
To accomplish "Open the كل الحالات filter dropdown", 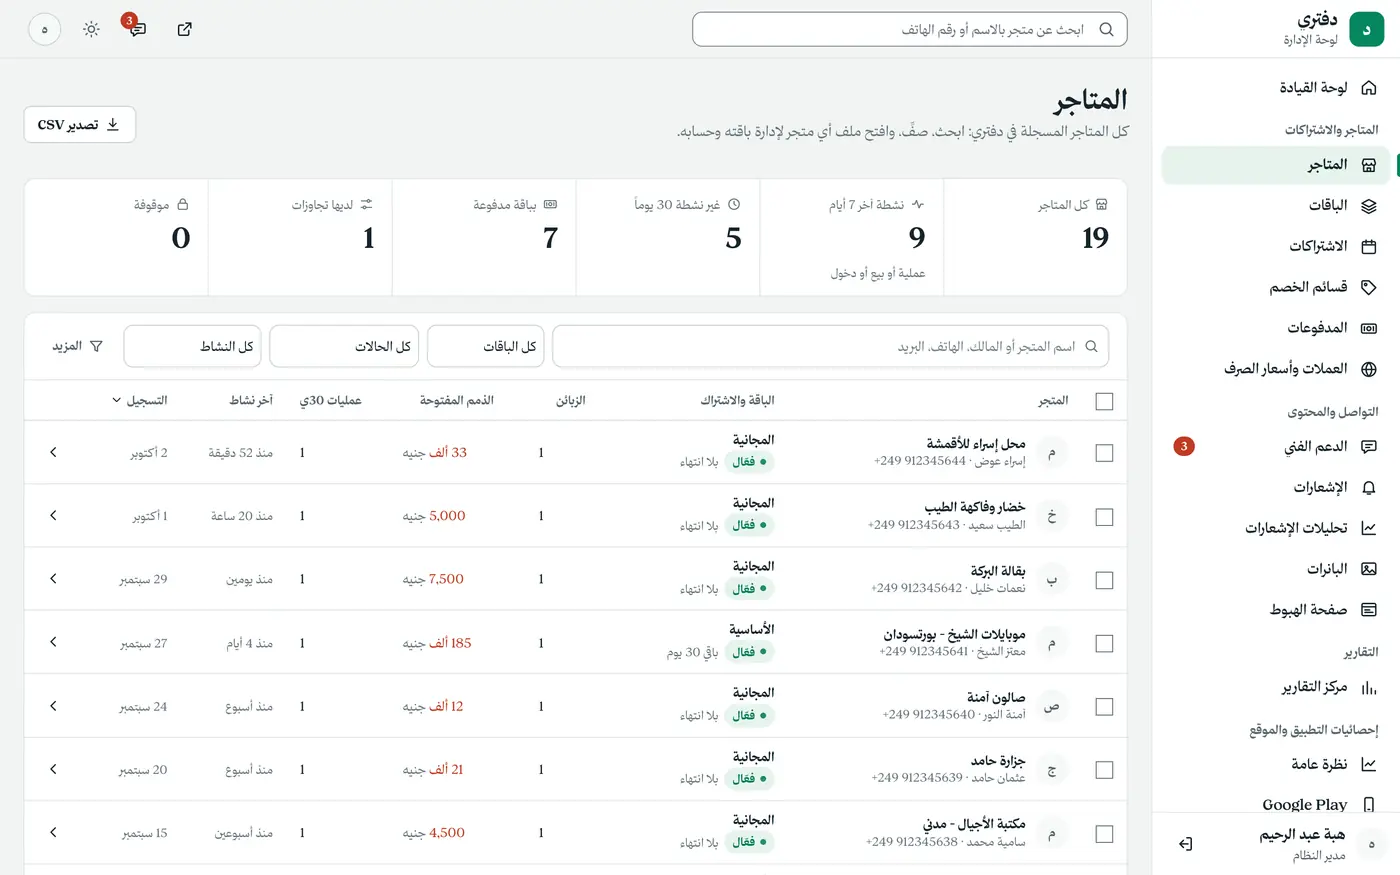I will click(344, 346).
